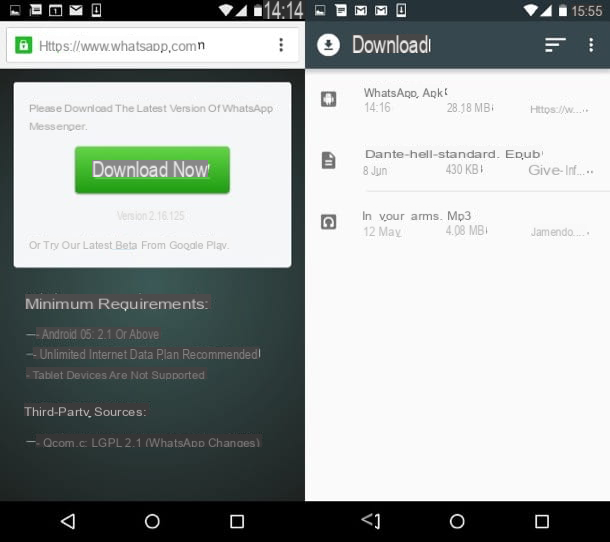Tap the Dante-hell-standard document file icon
610x542 pixels.
coord(328,160)
